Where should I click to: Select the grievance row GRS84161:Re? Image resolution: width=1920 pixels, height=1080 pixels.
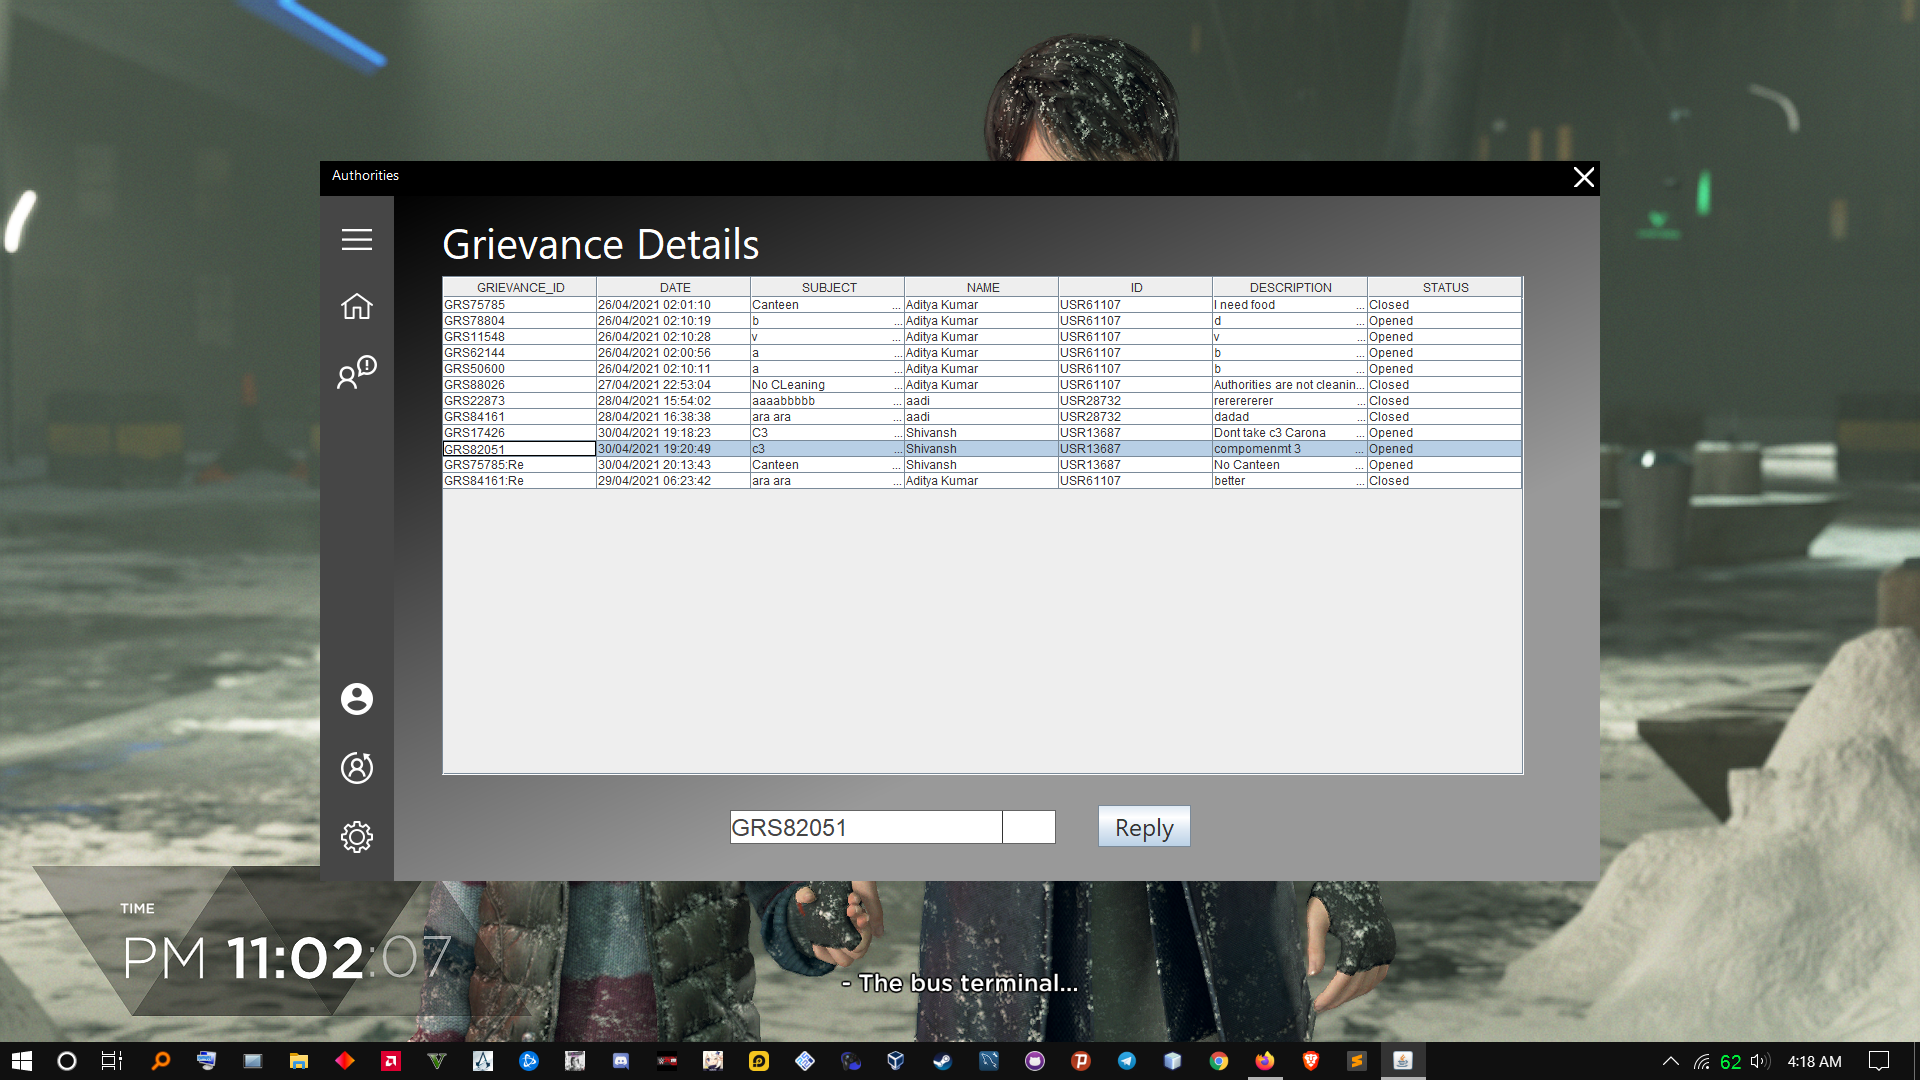coord(518,481)
